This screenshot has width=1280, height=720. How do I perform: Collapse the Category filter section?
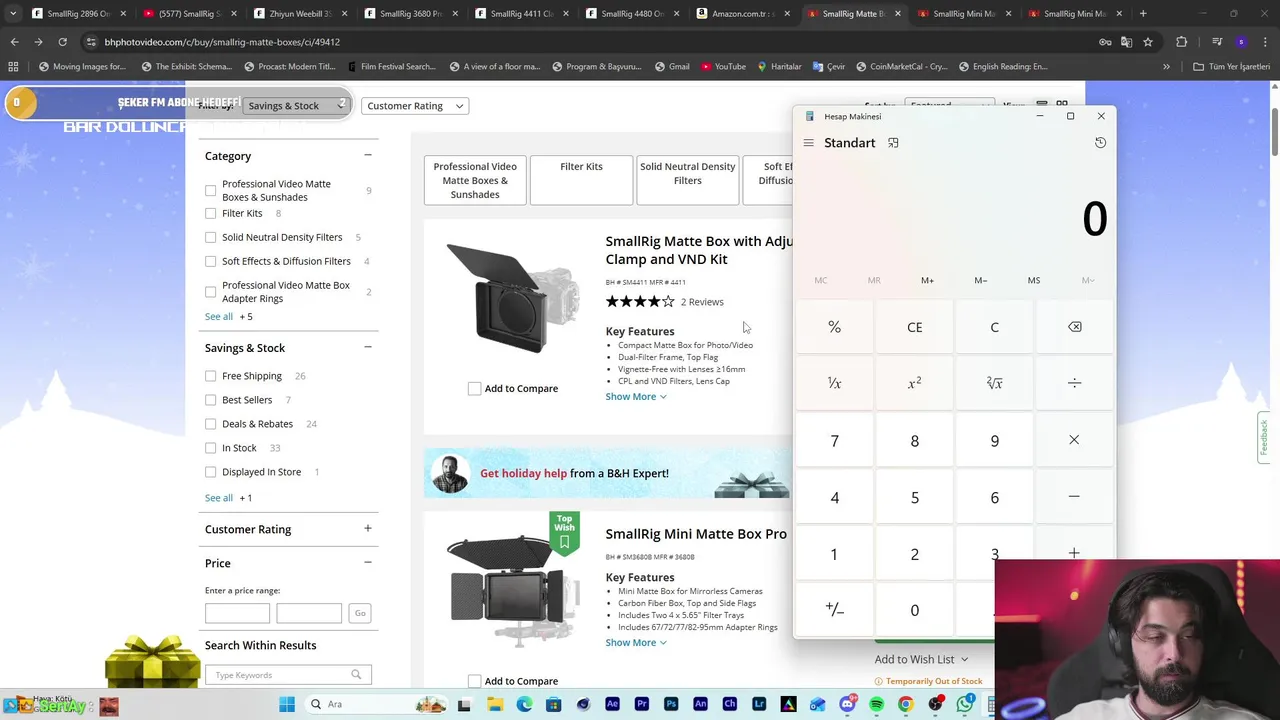pyautogui.click(x=367, y=156)
